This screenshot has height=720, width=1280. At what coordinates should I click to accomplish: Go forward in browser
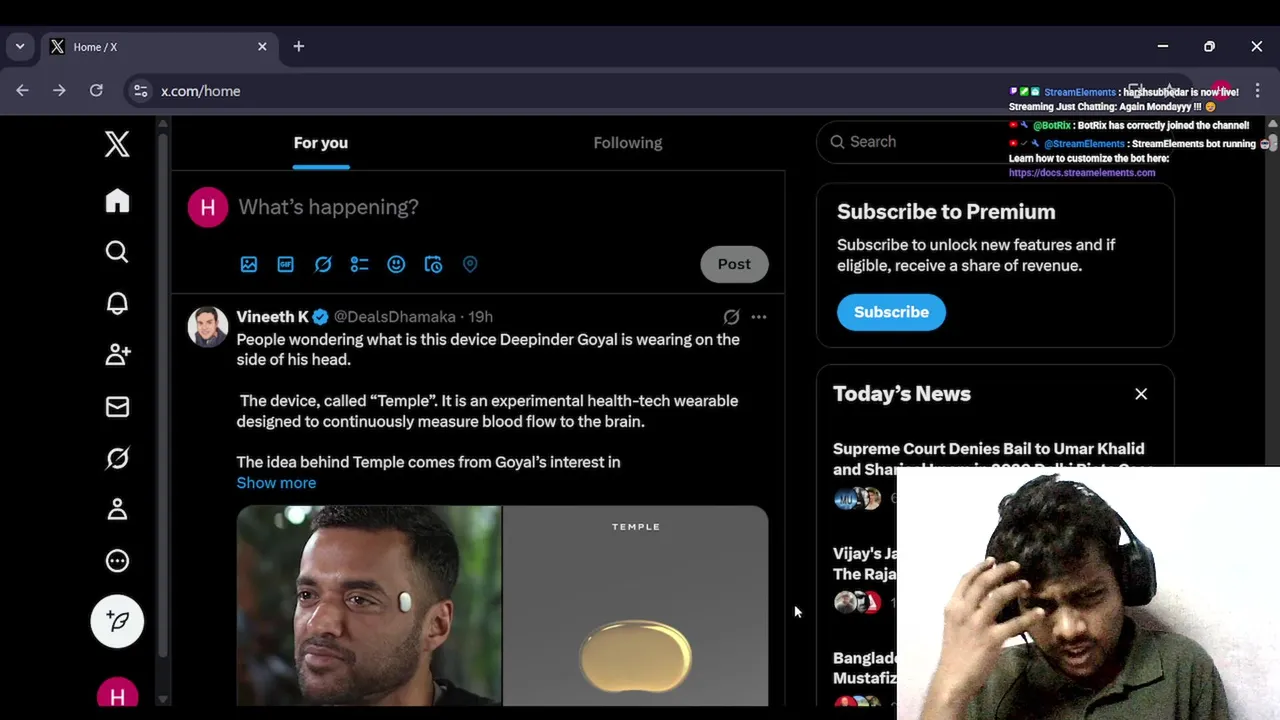(x=59, y=91)
